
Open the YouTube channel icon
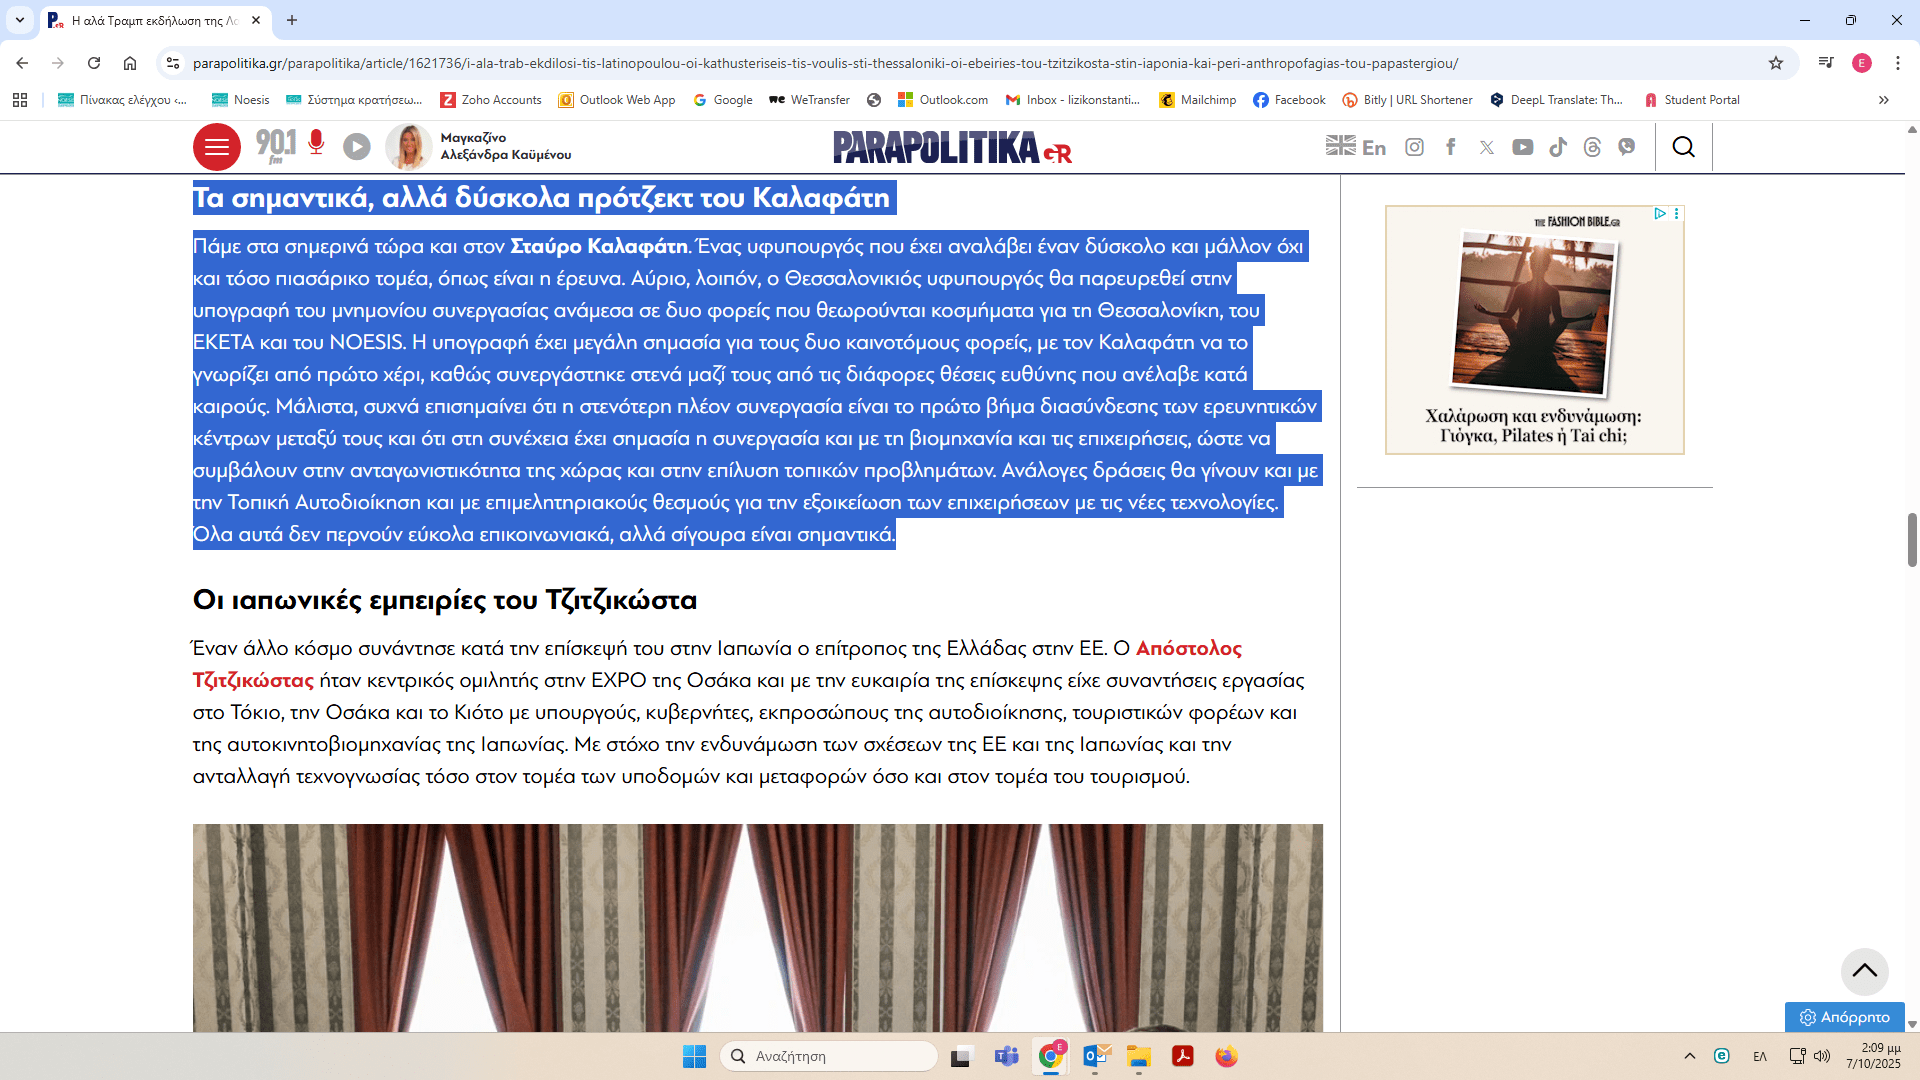(x=1522, y=147)
